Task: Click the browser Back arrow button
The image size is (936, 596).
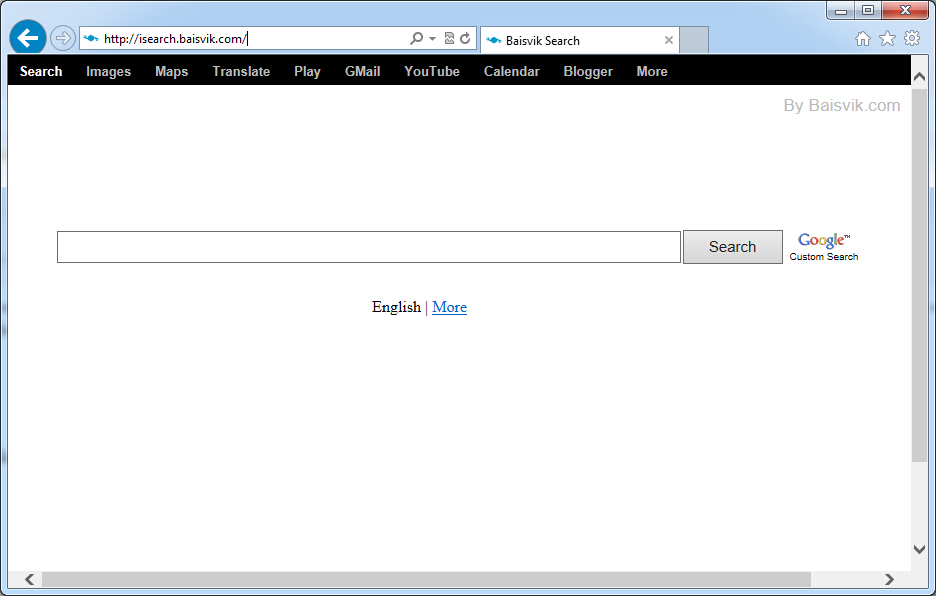Action: coord(27,38)
